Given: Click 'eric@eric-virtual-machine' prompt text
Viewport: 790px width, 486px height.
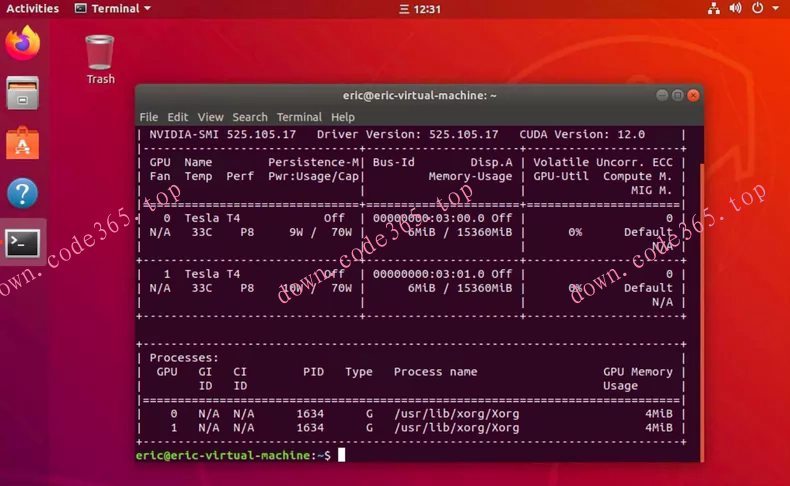Looking at the screenshot, I should pyautogui.click(x=223, y=455).
